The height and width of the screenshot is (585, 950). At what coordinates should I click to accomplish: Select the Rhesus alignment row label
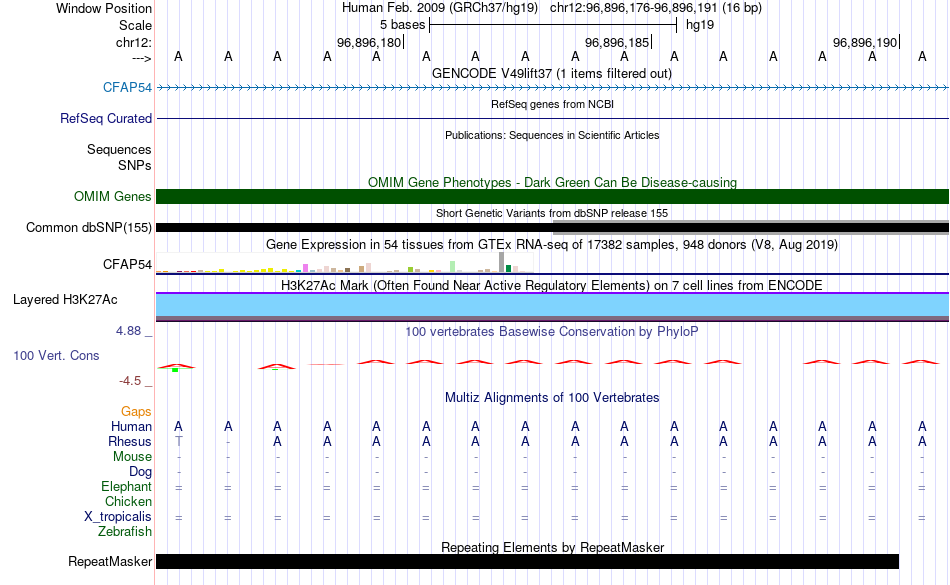point(130,441)
